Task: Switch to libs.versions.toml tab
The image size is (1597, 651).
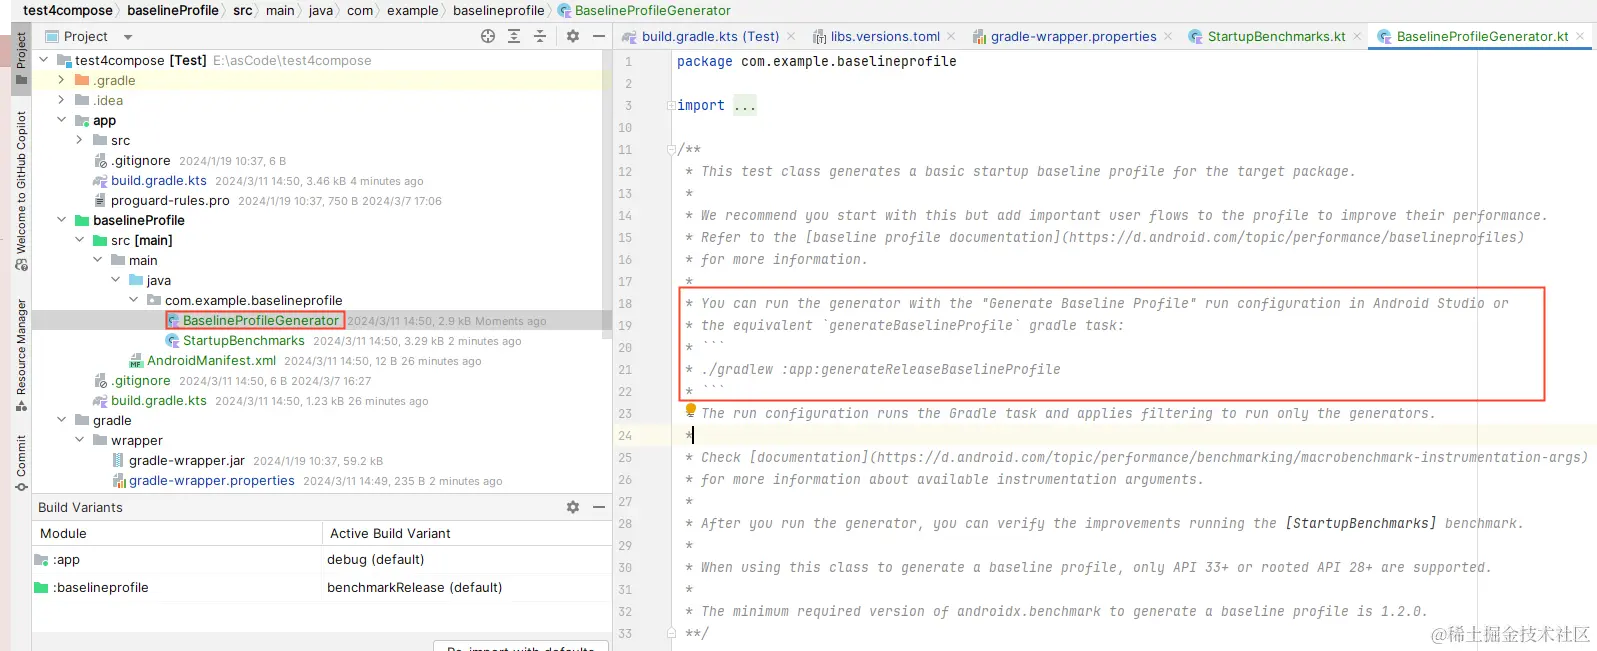Action: (884, 36)
